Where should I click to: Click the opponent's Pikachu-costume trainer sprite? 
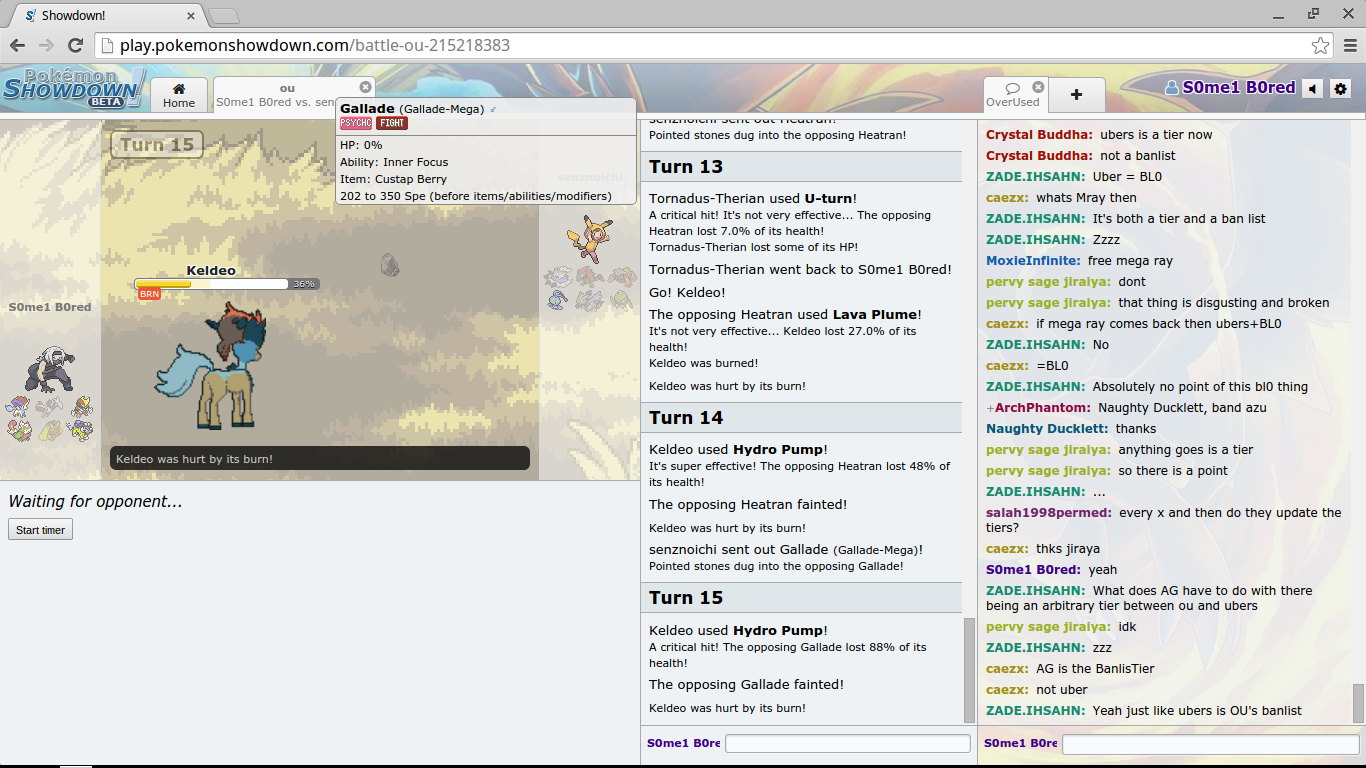pos(588,238)
